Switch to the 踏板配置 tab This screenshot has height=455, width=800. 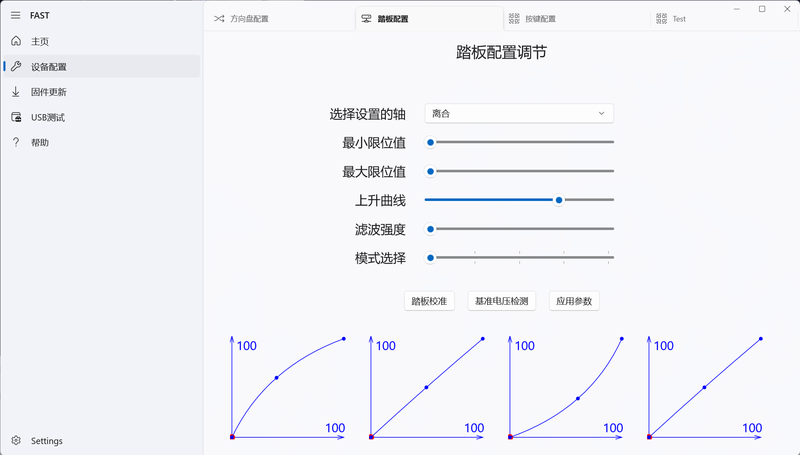click(x=429, y=18)
